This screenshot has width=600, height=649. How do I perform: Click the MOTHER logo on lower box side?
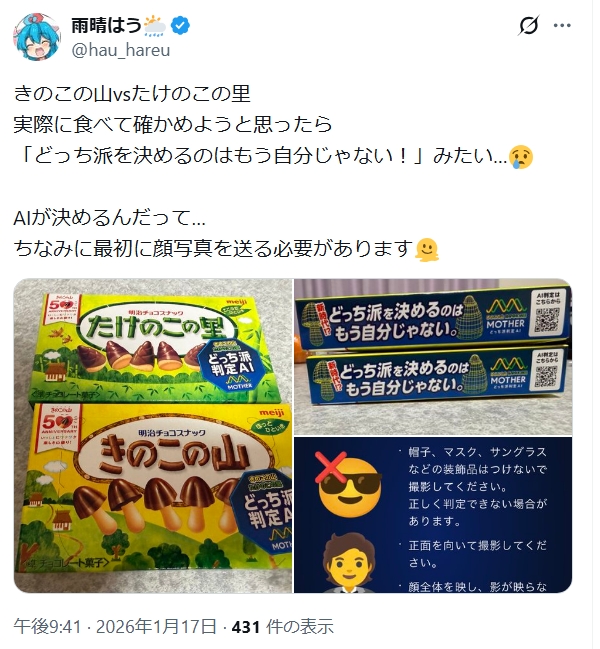(508, 372)
